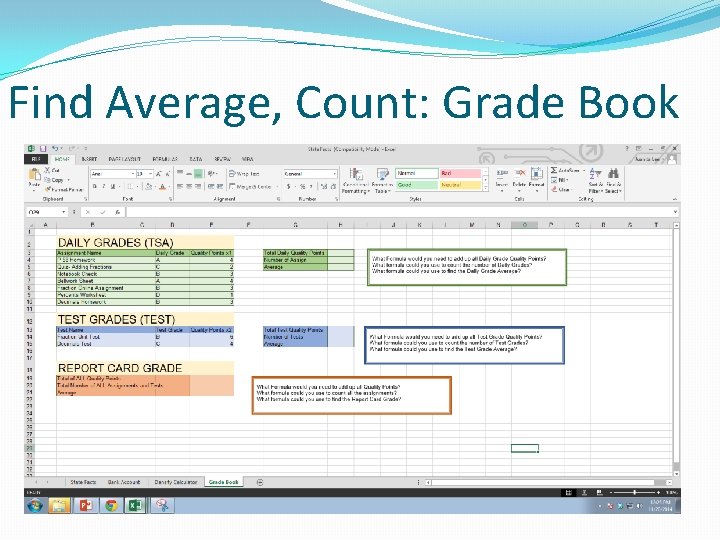Toggle Underline formatting

112,186
